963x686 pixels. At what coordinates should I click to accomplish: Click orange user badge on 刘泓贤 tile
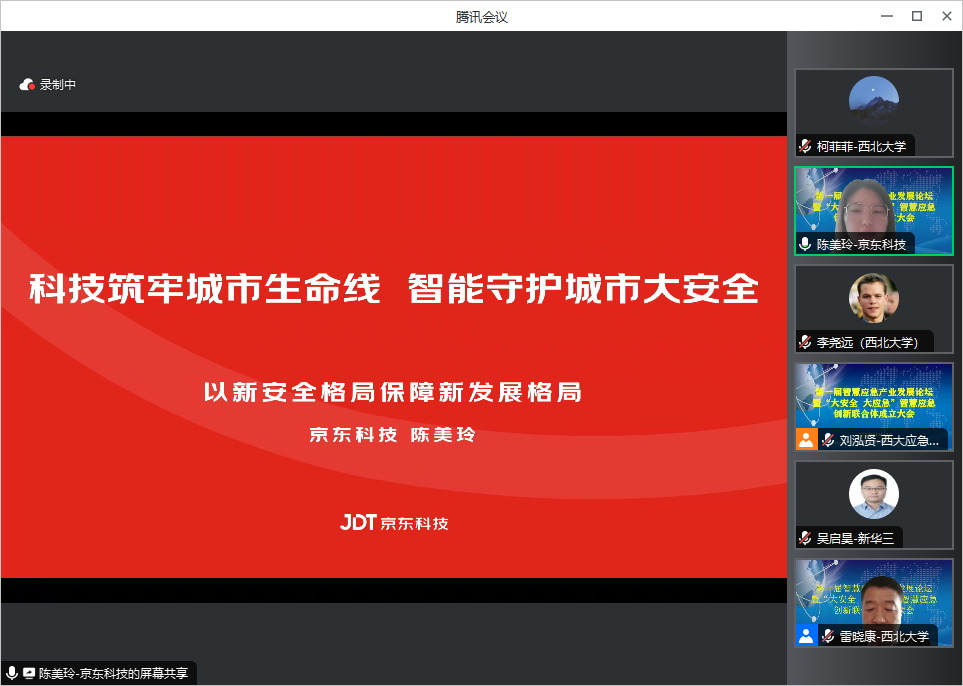coord(806,440)
